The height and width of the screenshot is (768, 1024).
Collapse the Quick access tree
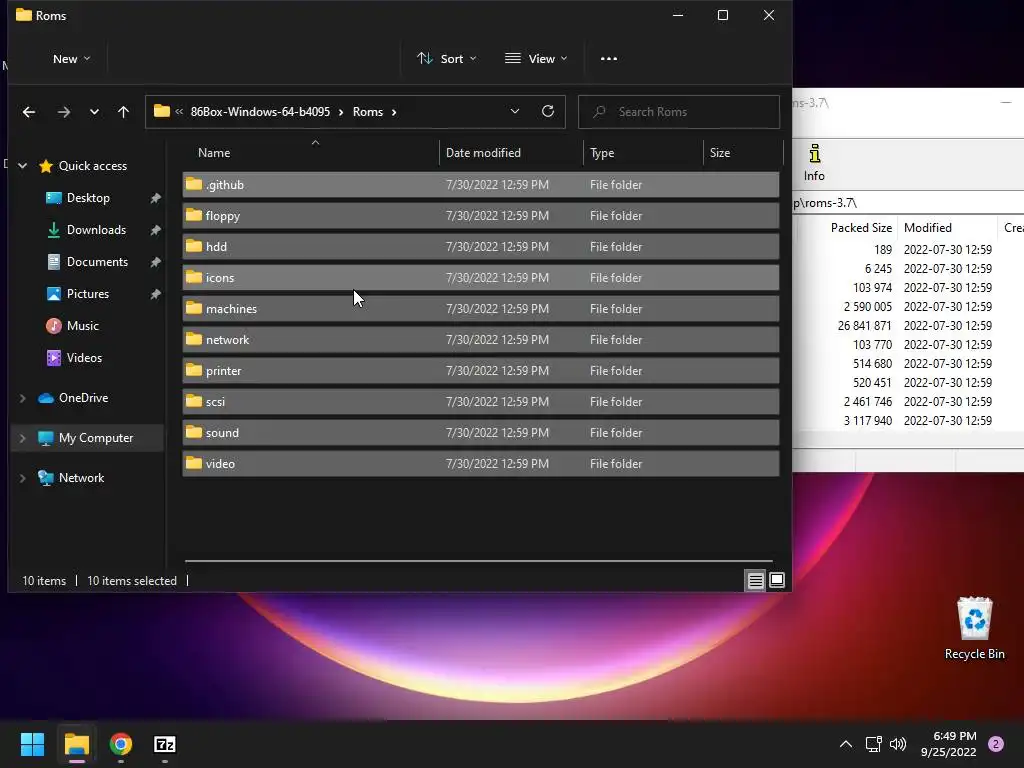point(22,166)
